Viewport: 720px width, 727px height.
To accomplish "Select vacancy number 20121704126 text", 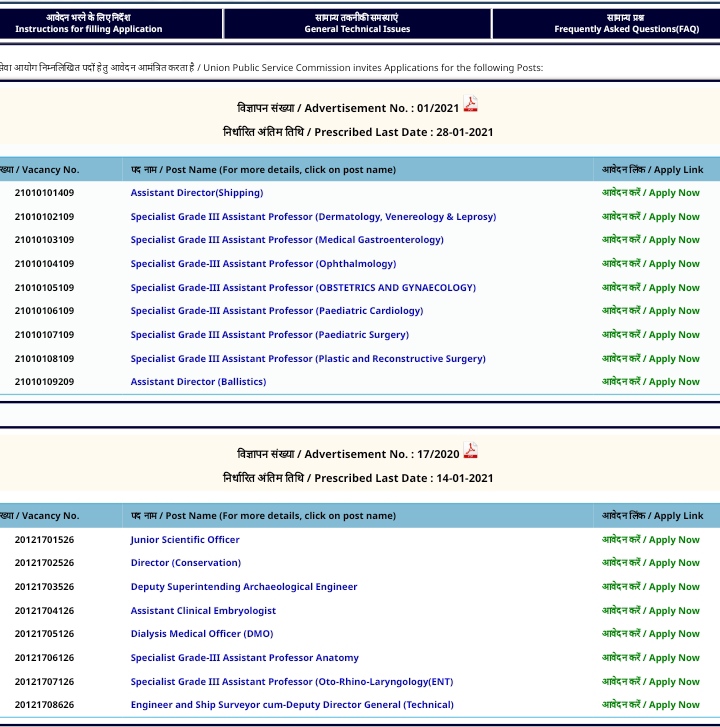I will tap(45, 611).
